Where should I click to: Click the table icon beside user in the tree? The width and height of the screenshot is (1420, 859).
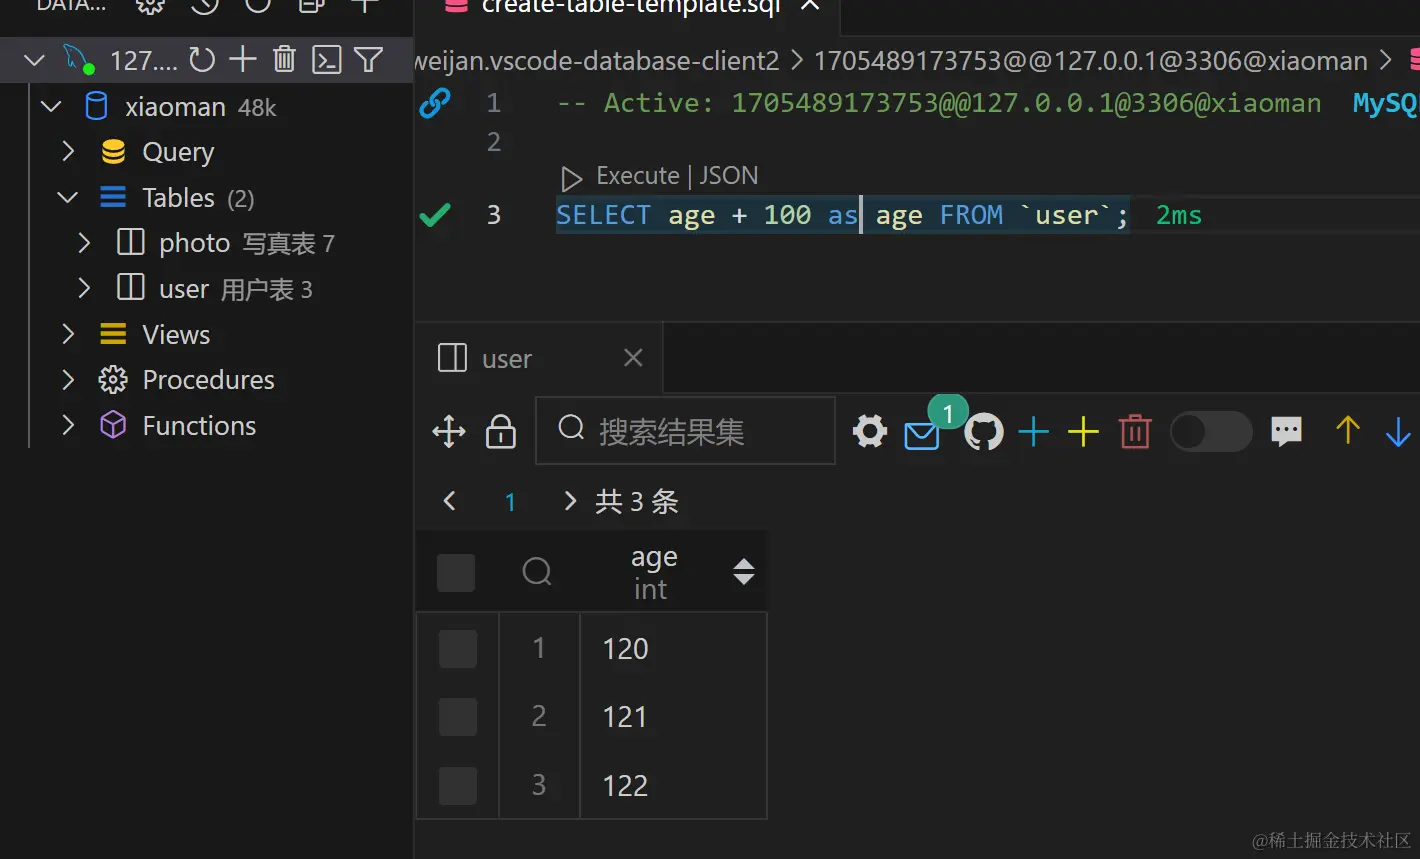131,288
